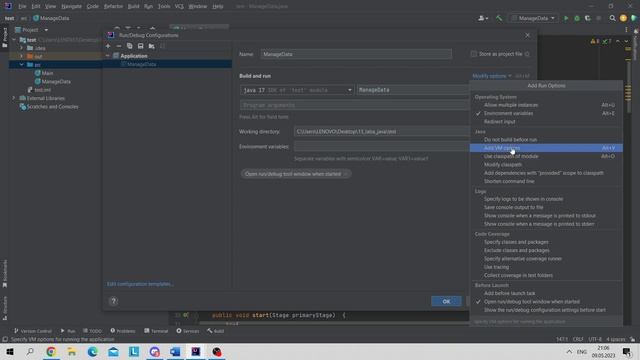Screen dimensions: 640x360
Task: Save configuration icon in dialog toolbar
Action: pyautogui.click(x=140, y=46)
